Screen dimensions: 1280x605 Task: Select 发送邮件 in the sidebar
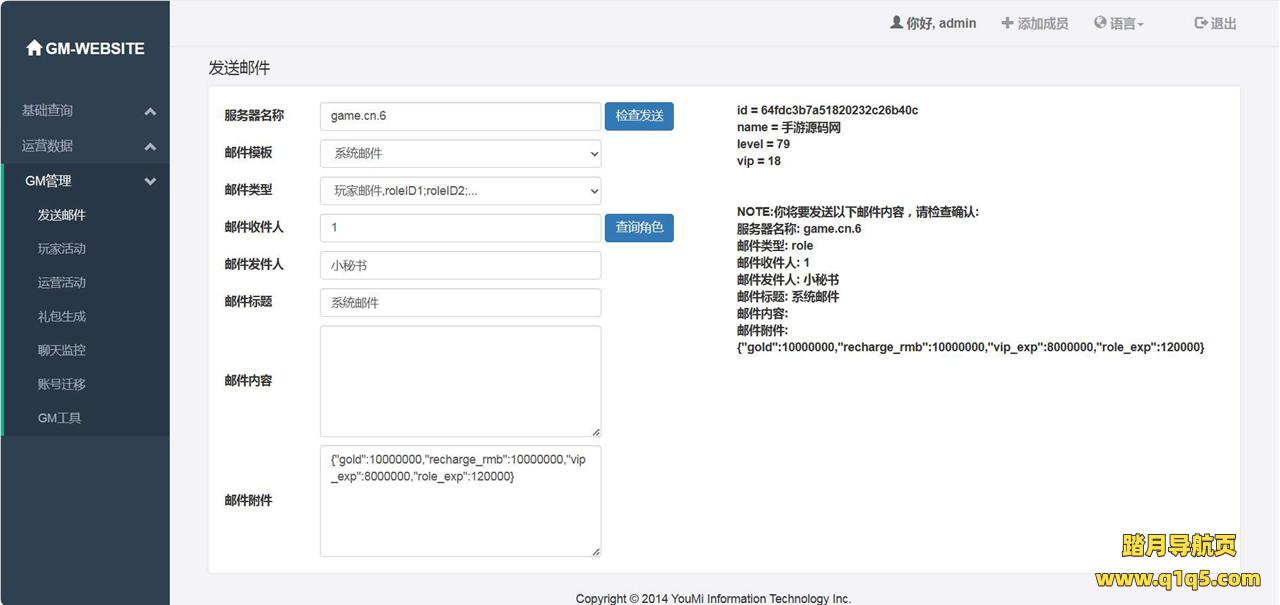[62, 215]
